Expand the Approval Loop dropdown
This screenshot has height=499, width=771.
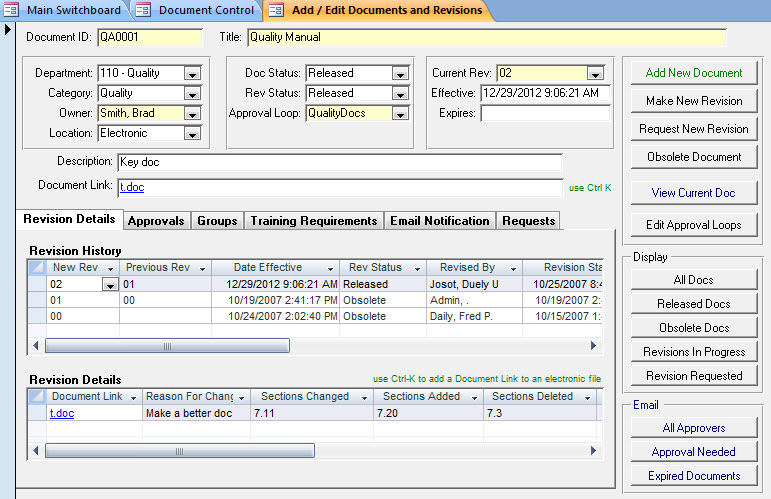(400, 113)
